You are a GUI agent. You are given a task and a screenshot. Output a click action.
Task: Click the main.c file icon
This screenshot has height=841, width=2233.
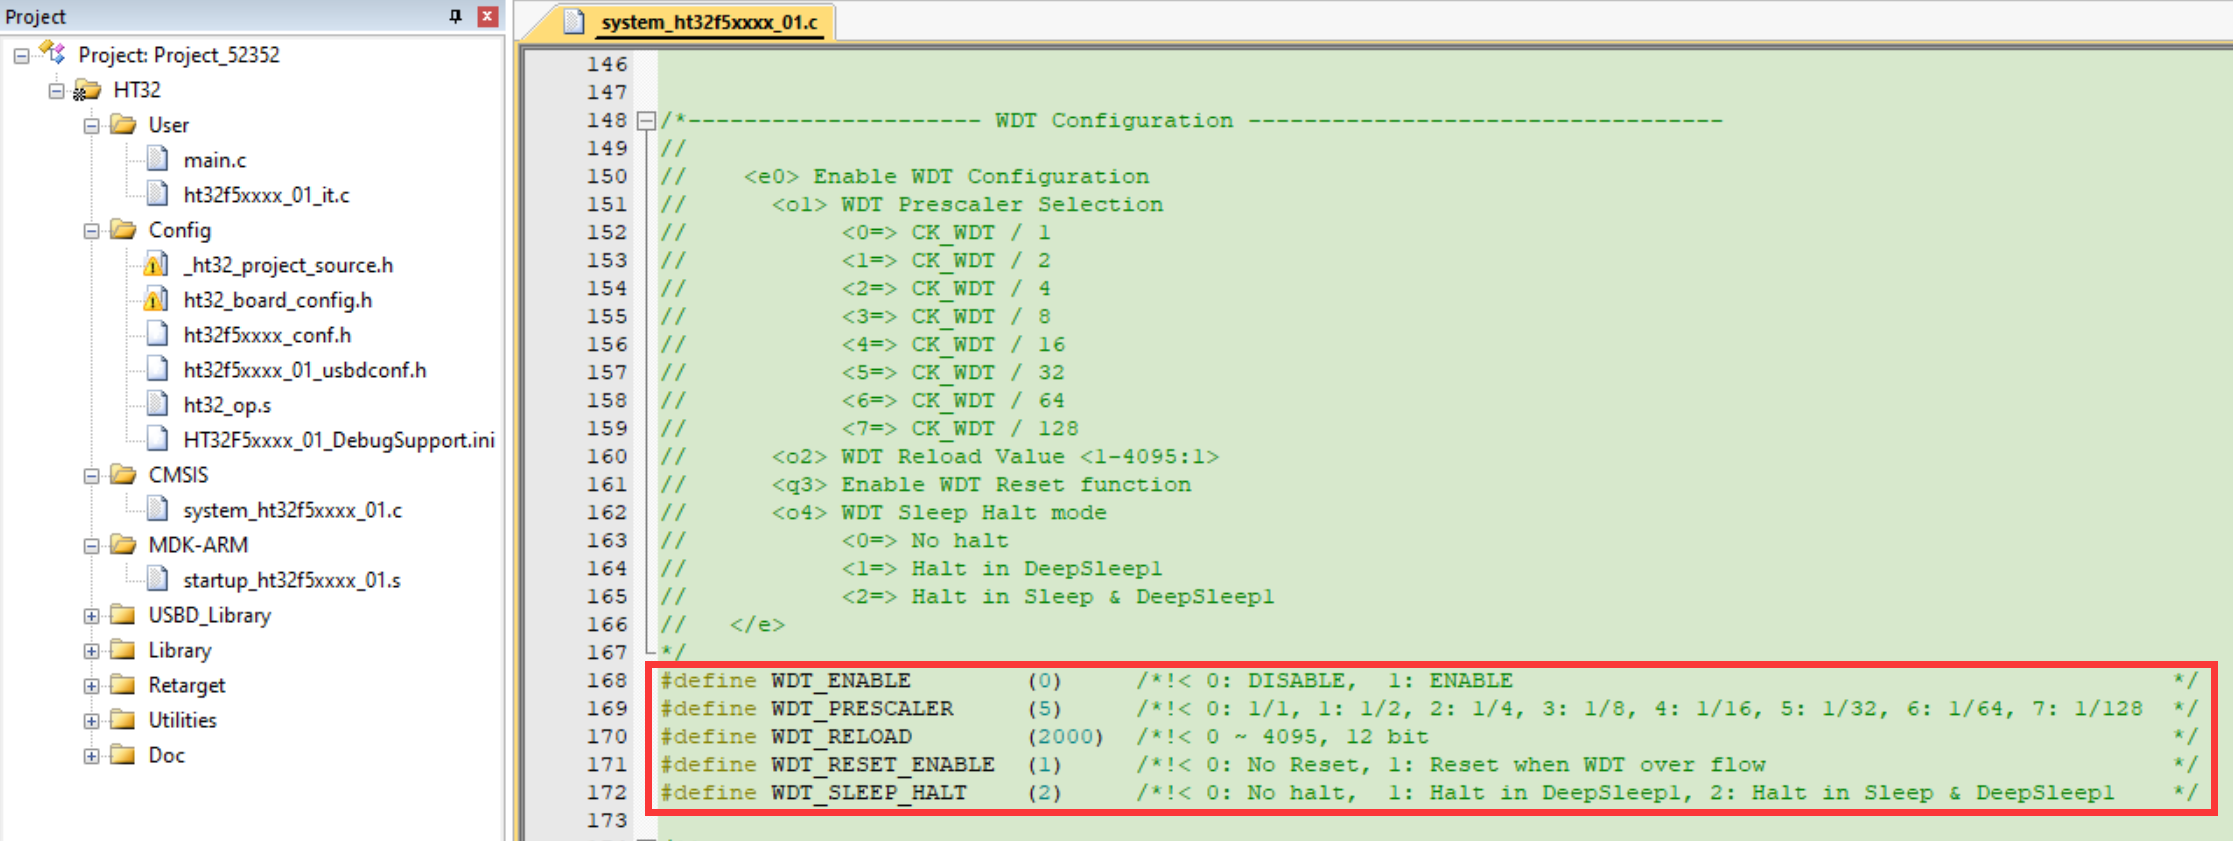point(157,159)
